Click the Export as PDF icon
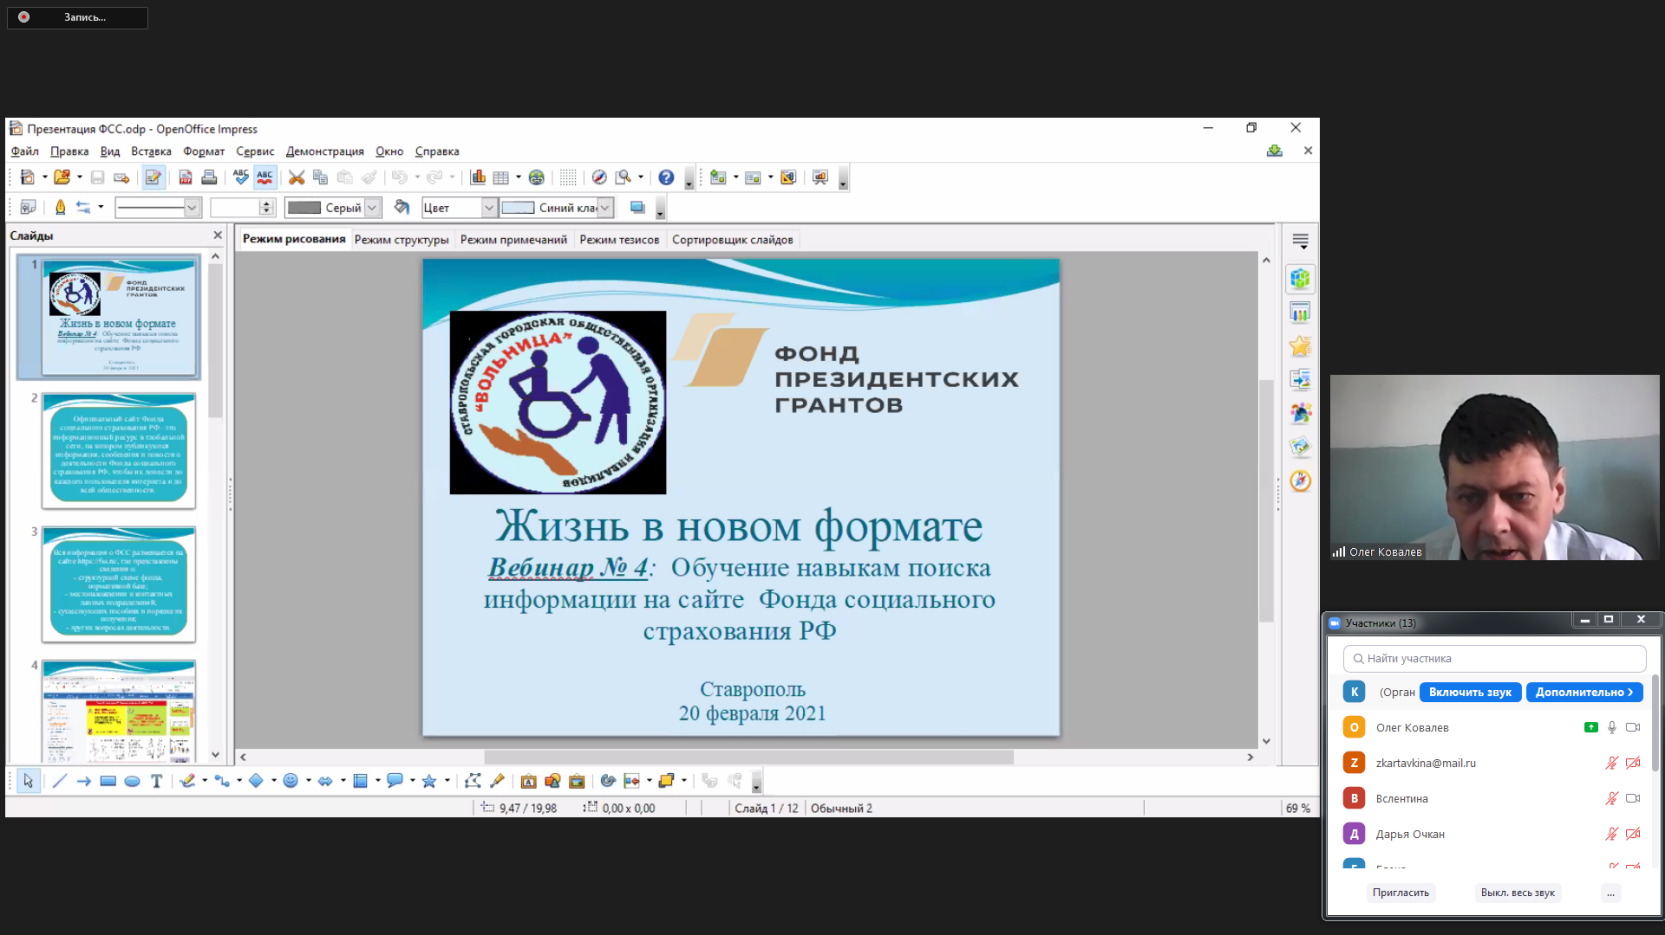This screenshot has height=935, width=1665. (x=185, y=178)
